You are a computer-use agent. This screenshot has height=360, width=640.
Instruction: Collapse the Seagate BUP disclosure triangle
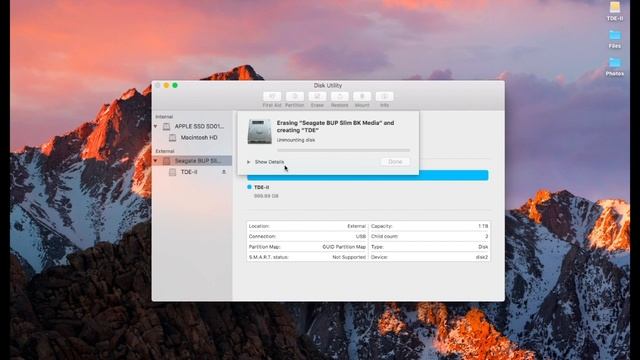(156, 161)
